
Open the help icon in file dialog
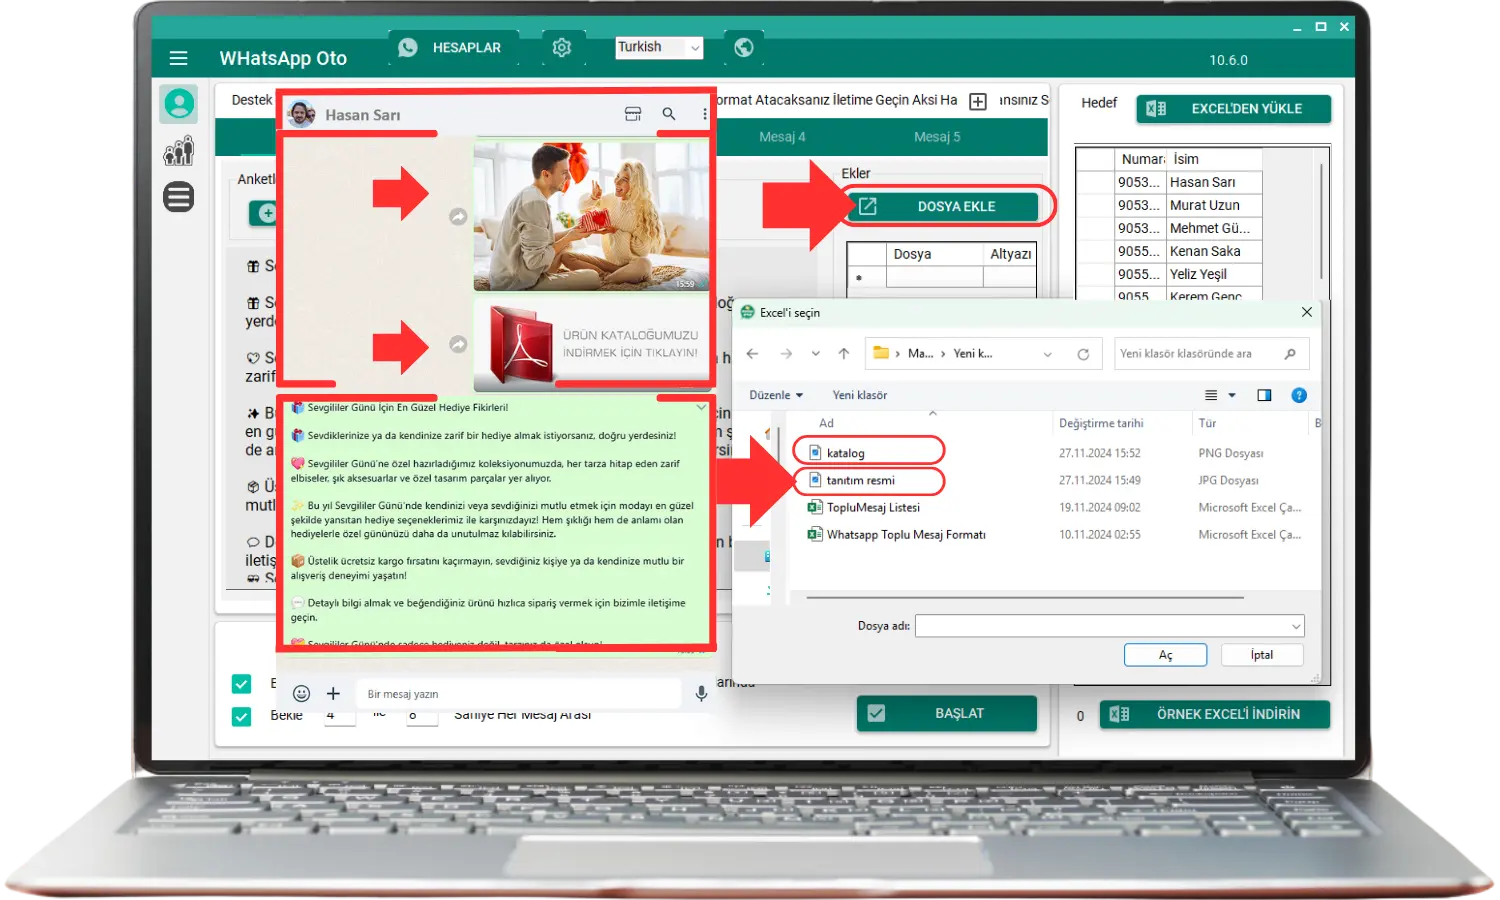pos(1299,395)
